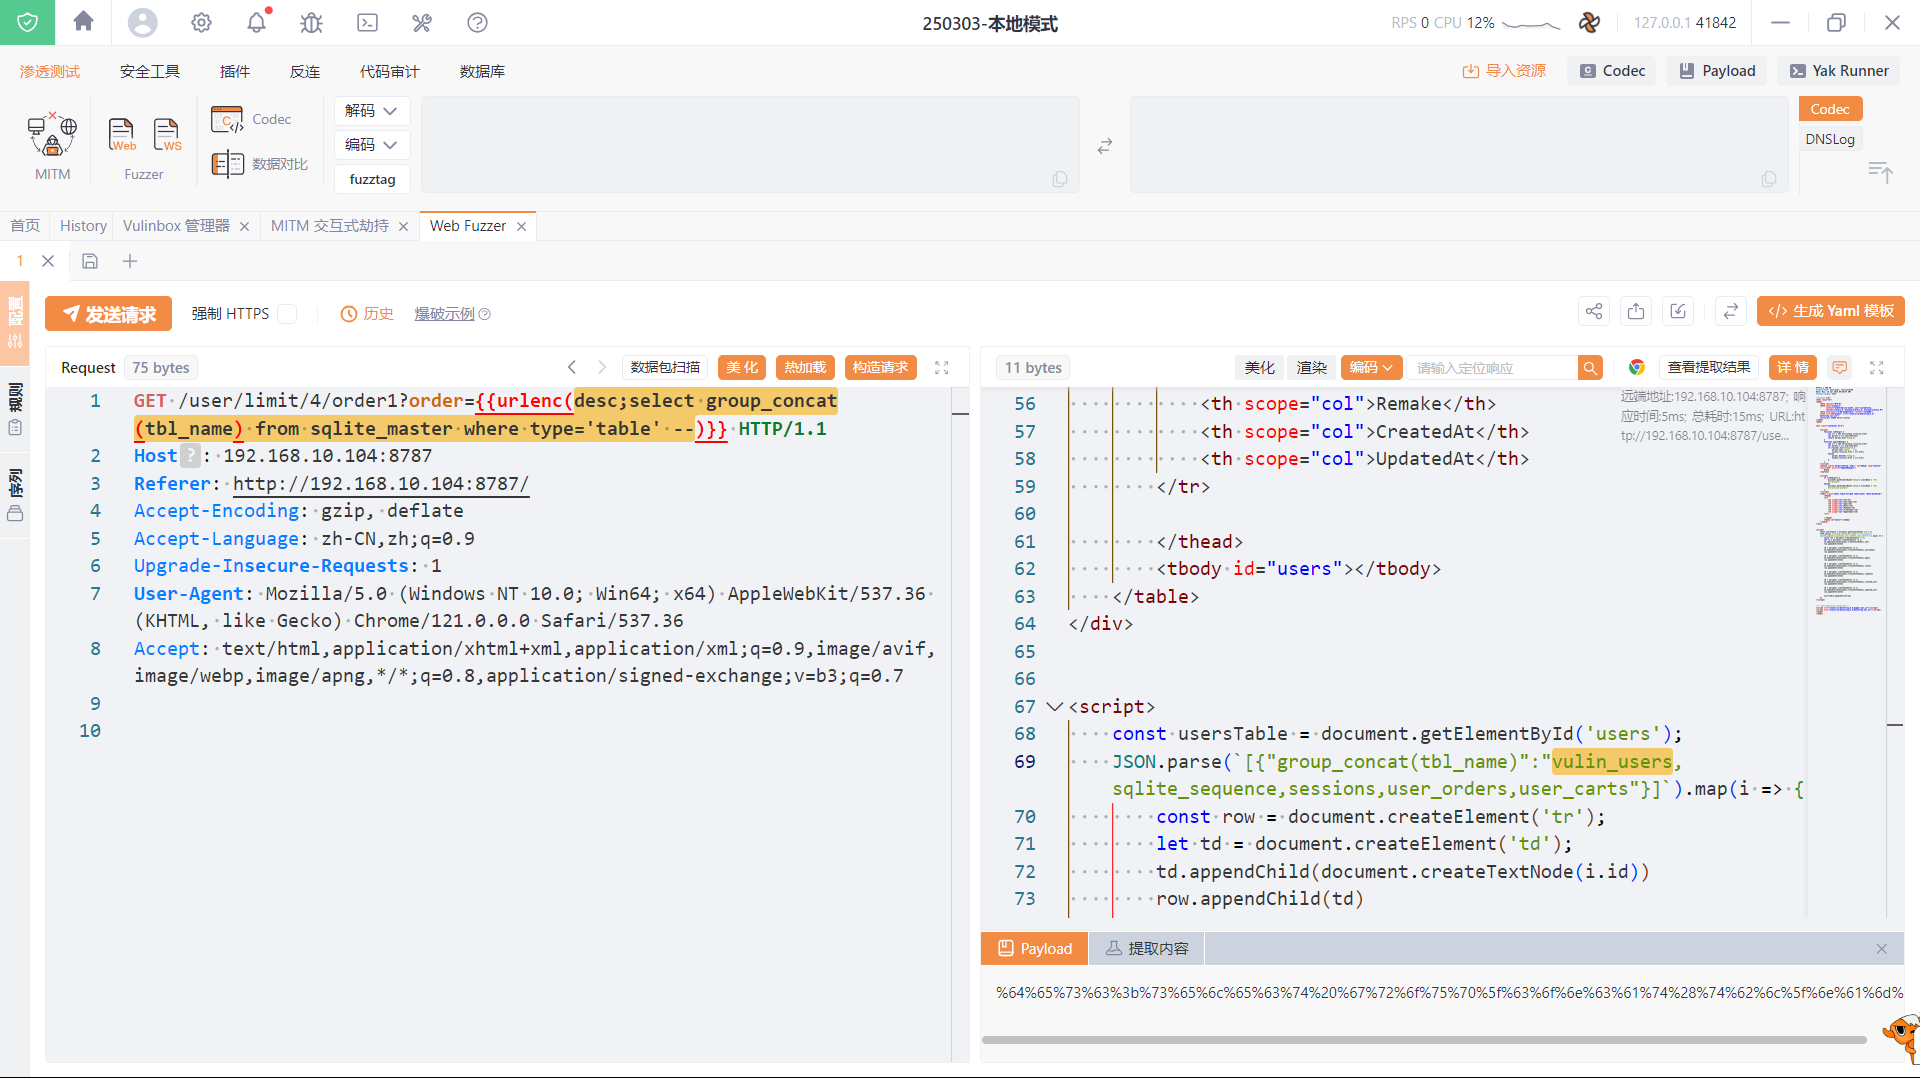Click the notification bell icon
Screen dimensions: 1920x1078
[257, 22]
